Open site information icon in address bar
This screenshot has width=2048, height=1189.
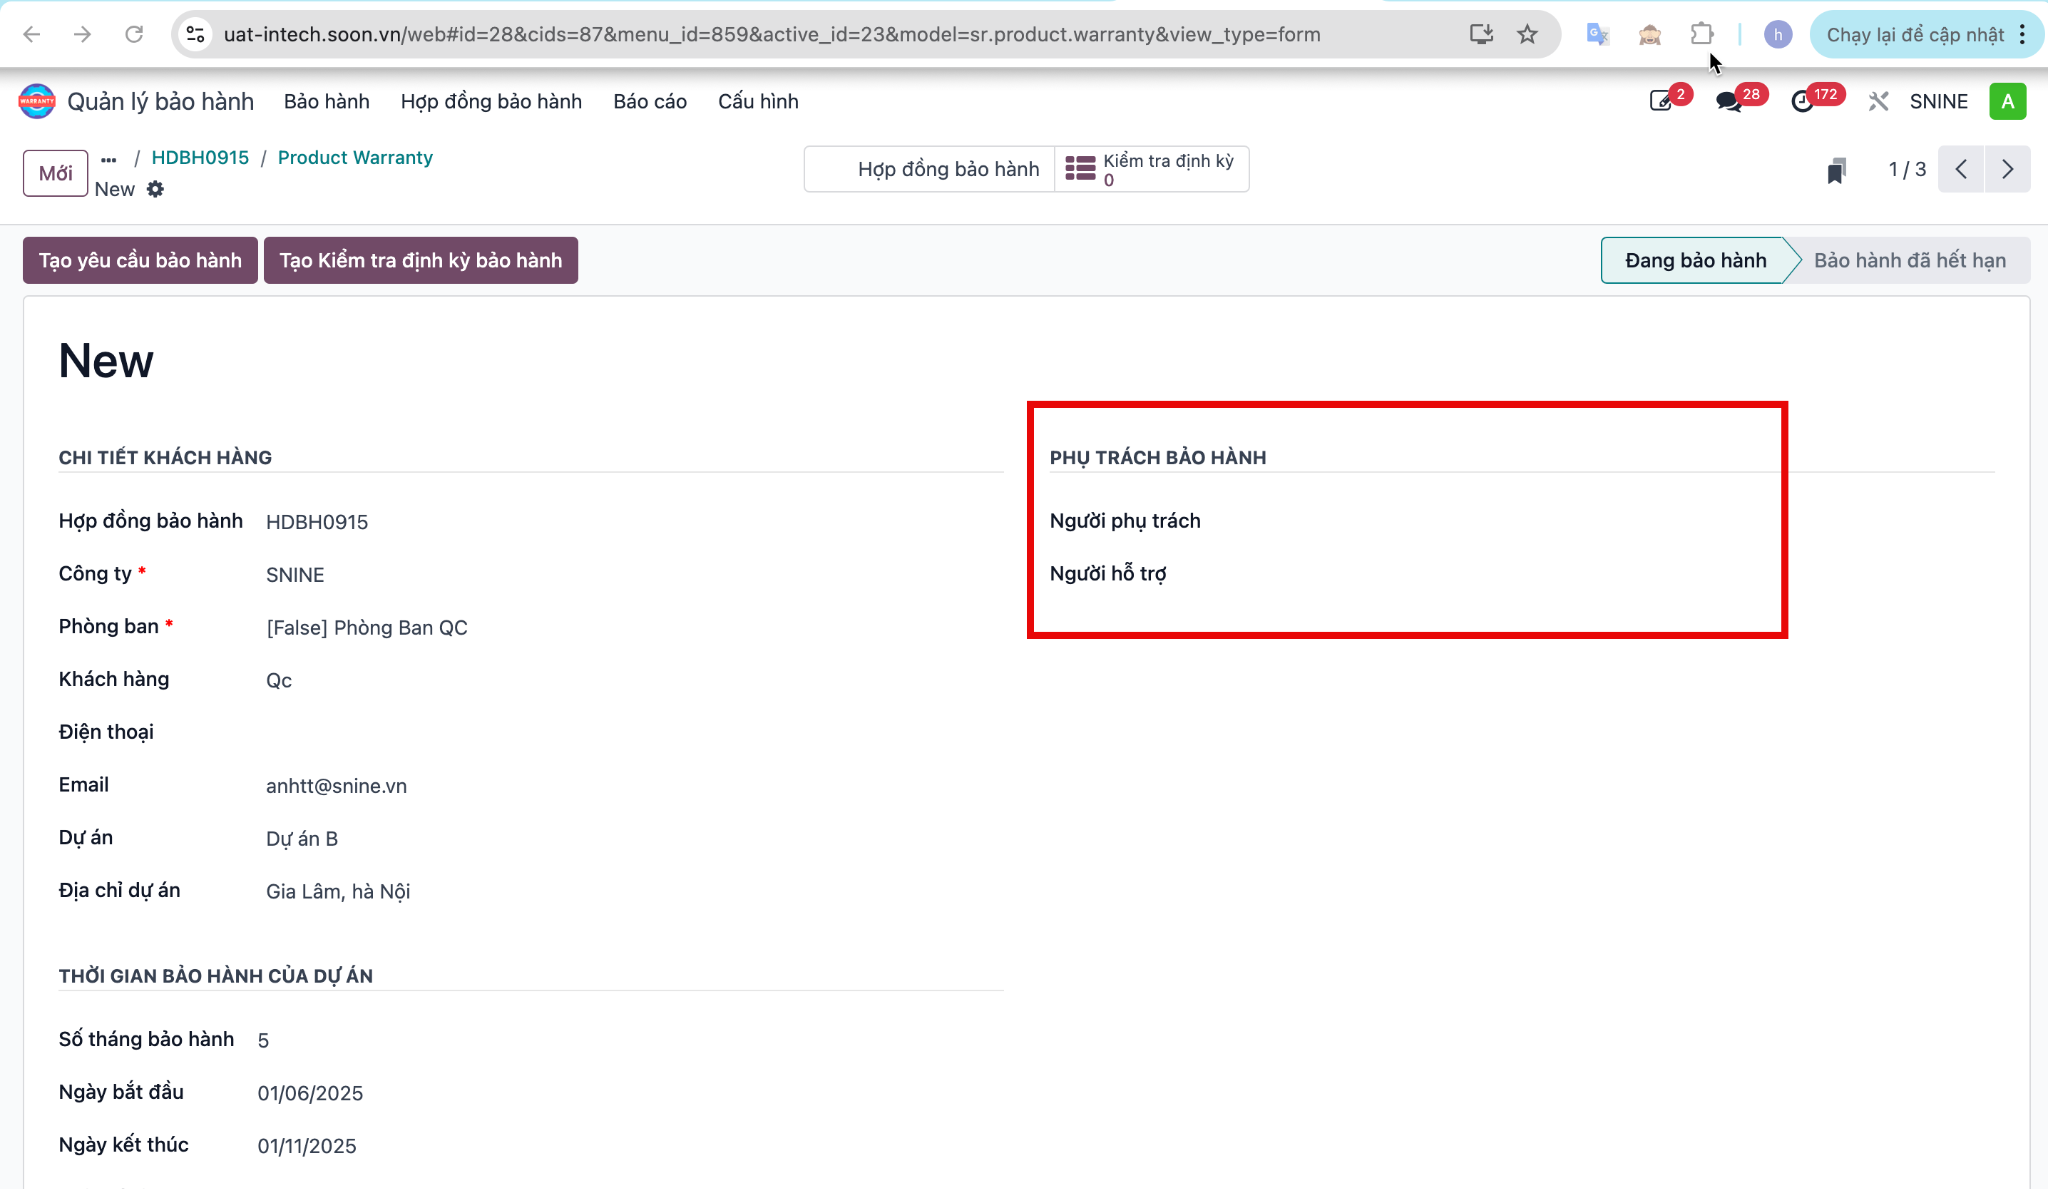(x=196, y=35)
